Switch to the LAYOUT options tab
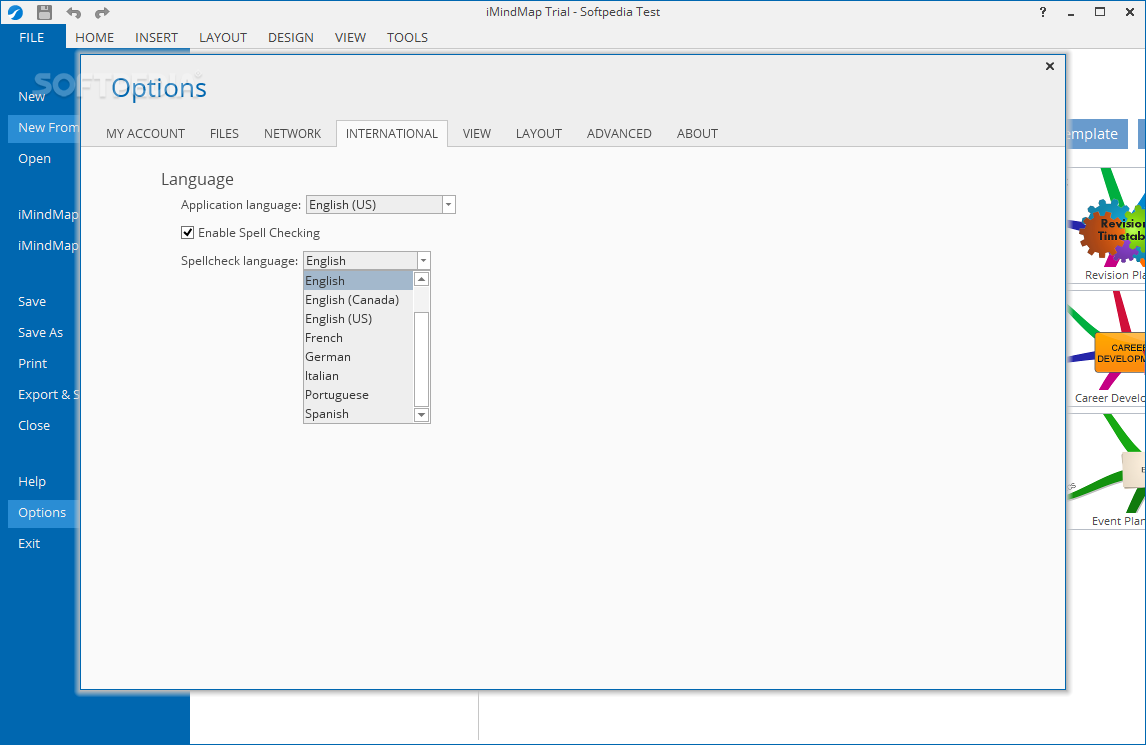The image size is (1146, 745). pyautogui.click(x=539, y=134)
